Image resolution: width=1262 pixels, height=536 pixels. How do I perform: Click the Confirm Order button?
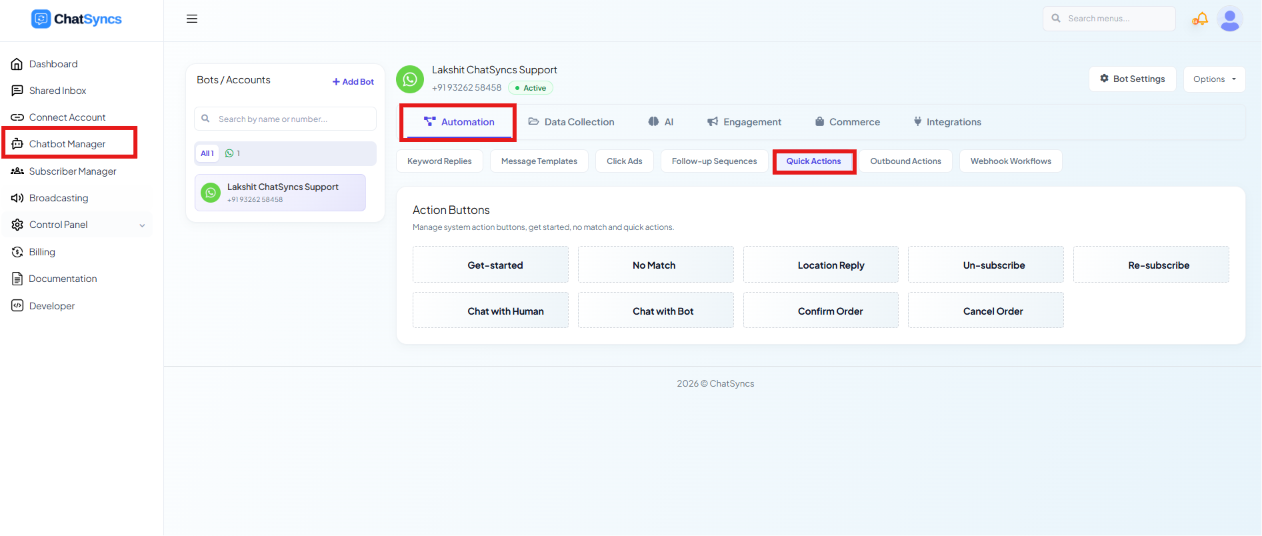[x=821, y=311]
